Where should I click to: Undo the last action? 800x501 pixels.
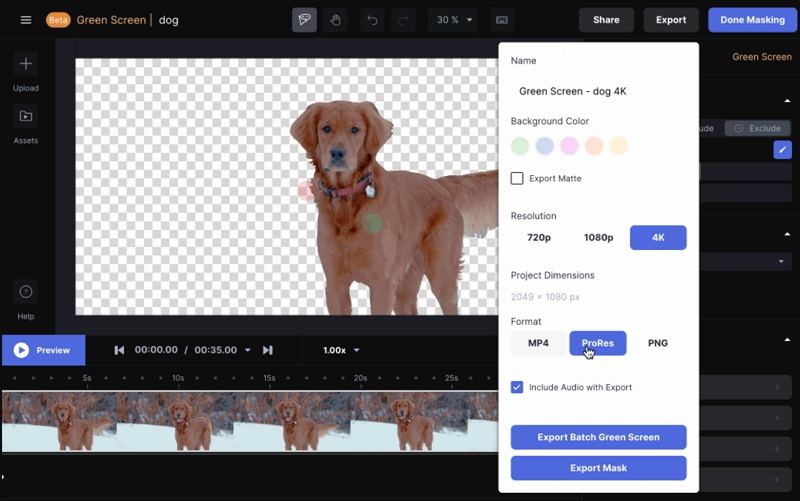pyautogui.click(x=372, y=20)
